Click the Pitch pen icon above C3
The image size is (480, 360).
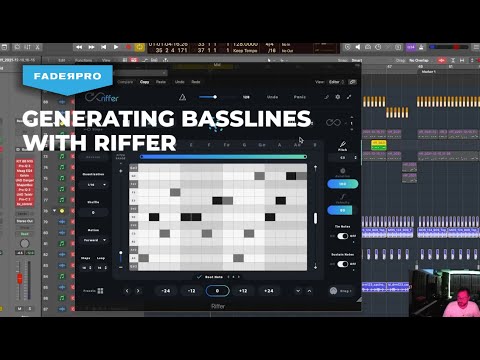[x=342, y=144]
